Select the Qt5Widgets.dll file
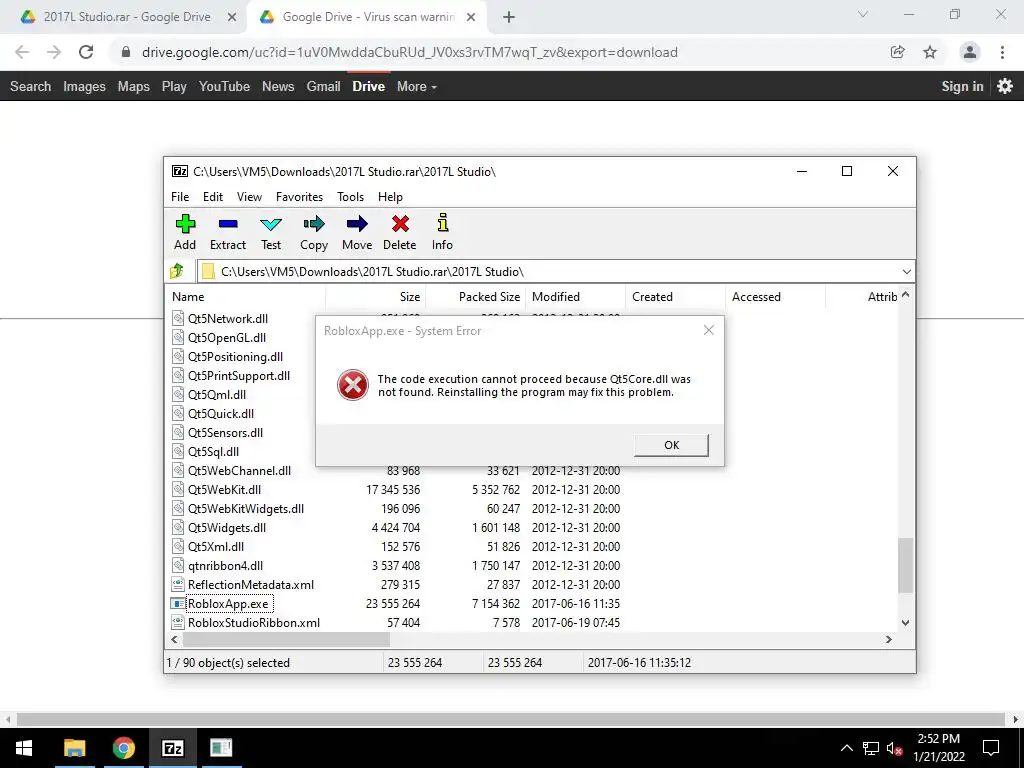The image size is (1024, 768). click(227, 527)
